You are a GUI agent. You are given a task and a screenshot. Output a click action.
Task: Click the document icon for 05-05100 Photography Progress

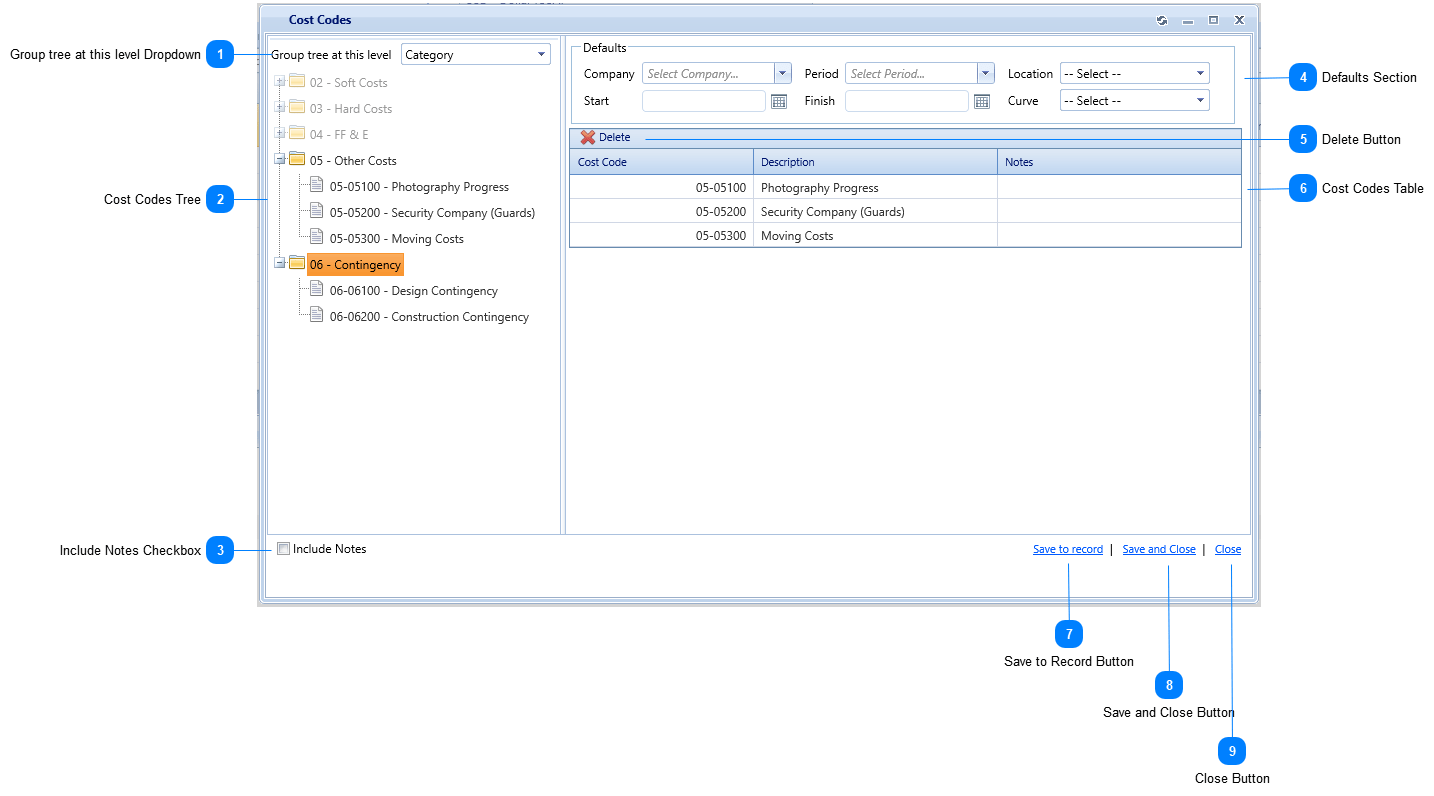pyautogui.click(x=314, y=186)
